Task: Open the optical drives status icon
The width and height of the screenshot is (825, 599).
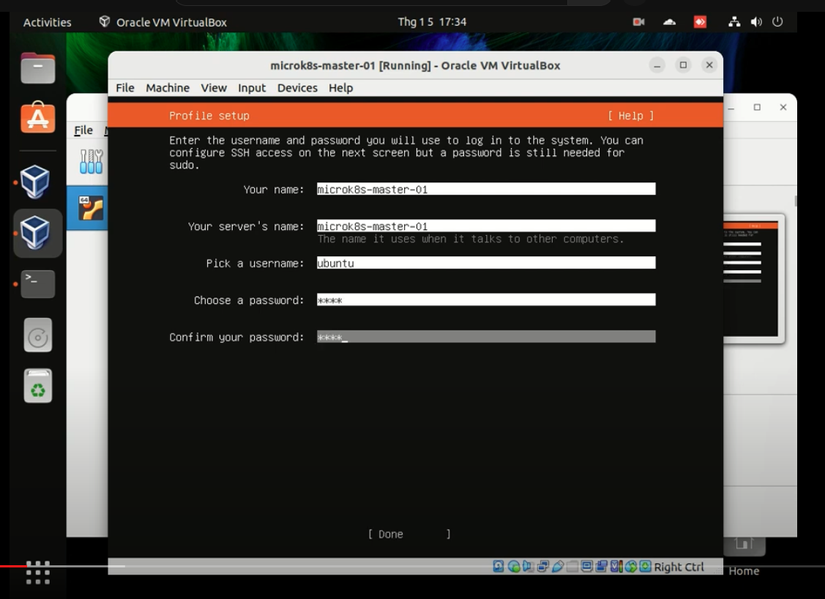Action: pos(514,567)
